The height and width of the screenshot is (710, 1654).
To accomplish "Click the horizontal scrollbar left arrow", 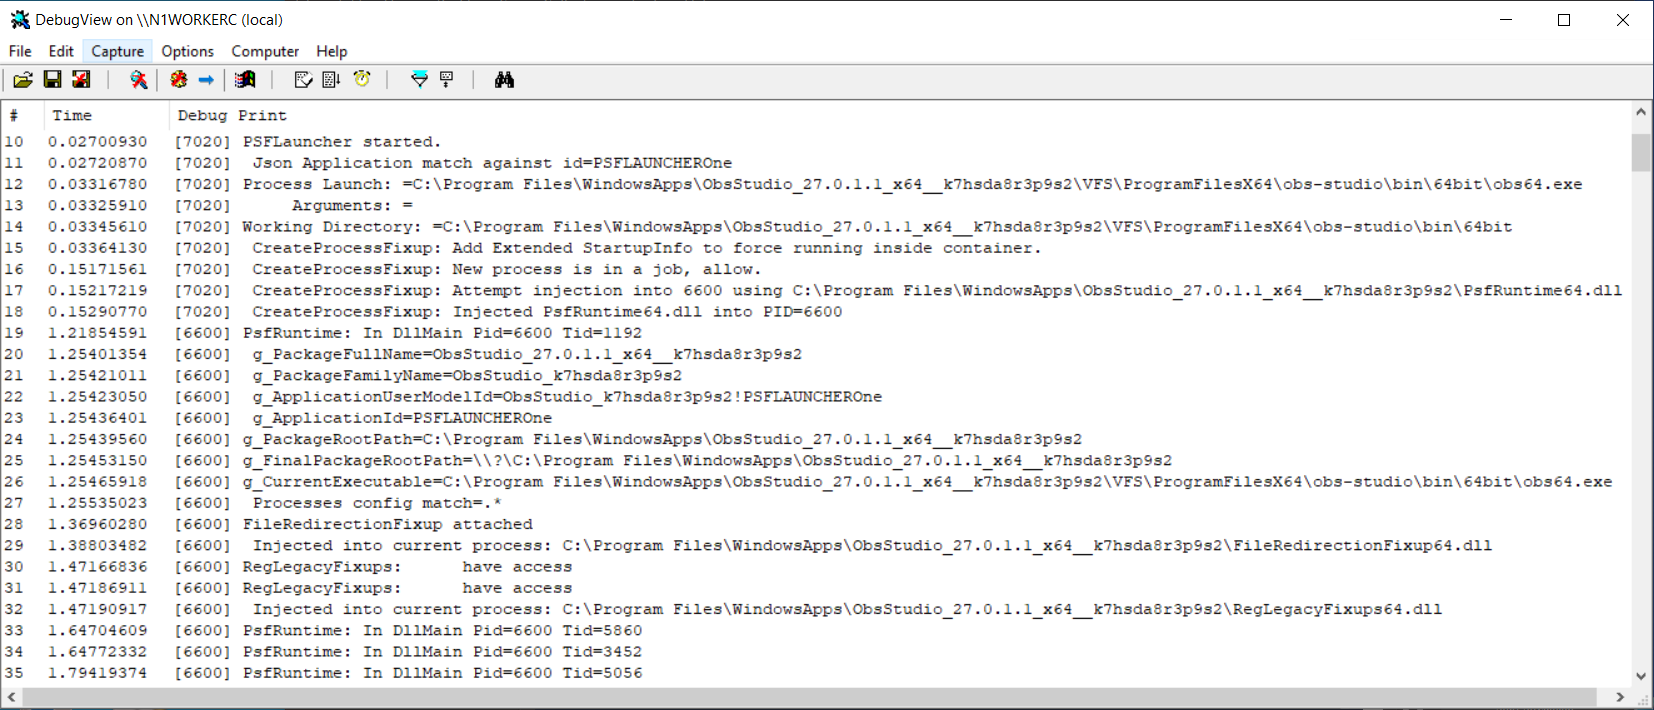I will click(x=12, y=696).
